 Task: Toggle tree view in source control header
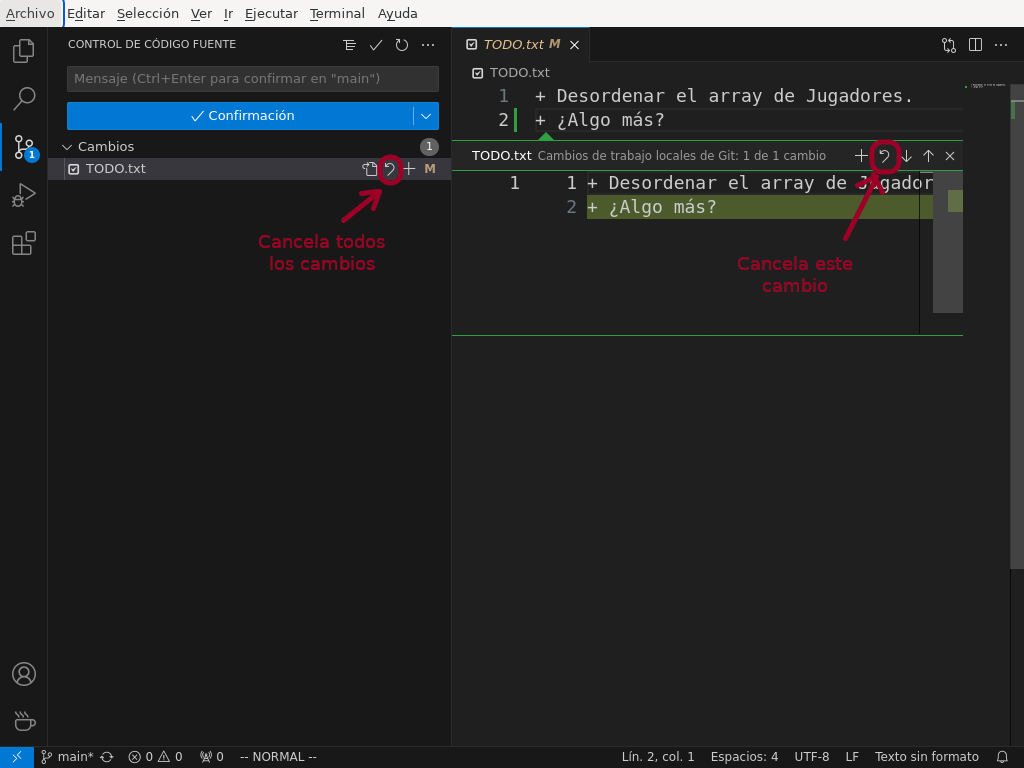(x=349, y=45)
